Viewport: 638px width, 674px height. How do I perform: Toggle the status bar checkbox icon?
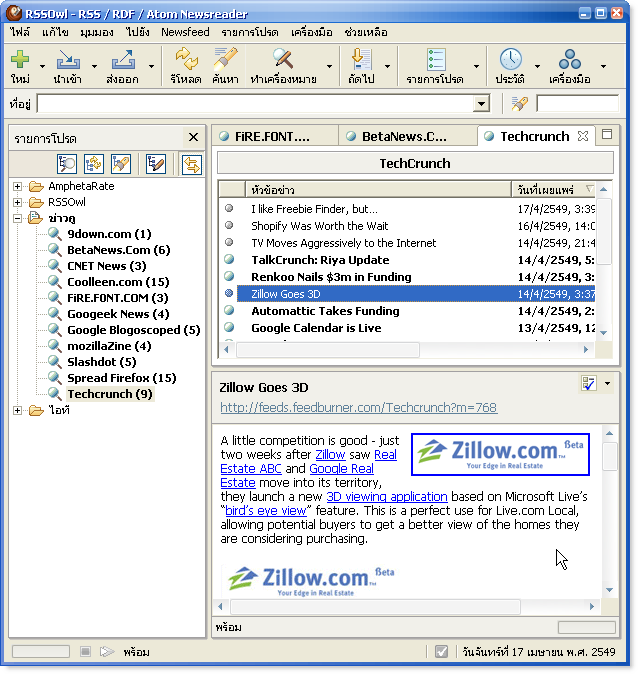click(442, 652)
